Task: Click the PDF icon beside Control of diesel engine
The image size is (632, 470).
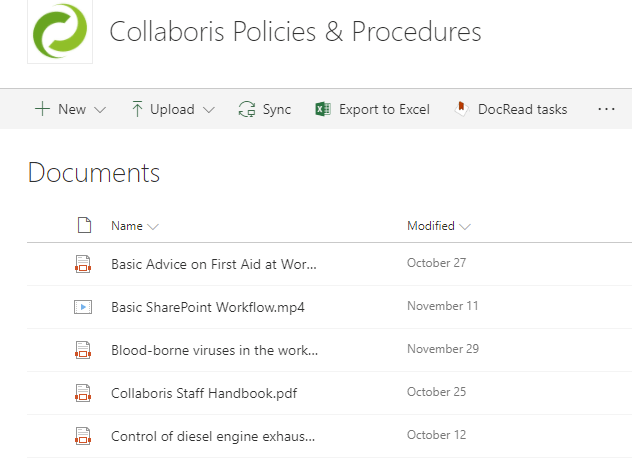Action: pyautogui.click(x=83, y=436)
